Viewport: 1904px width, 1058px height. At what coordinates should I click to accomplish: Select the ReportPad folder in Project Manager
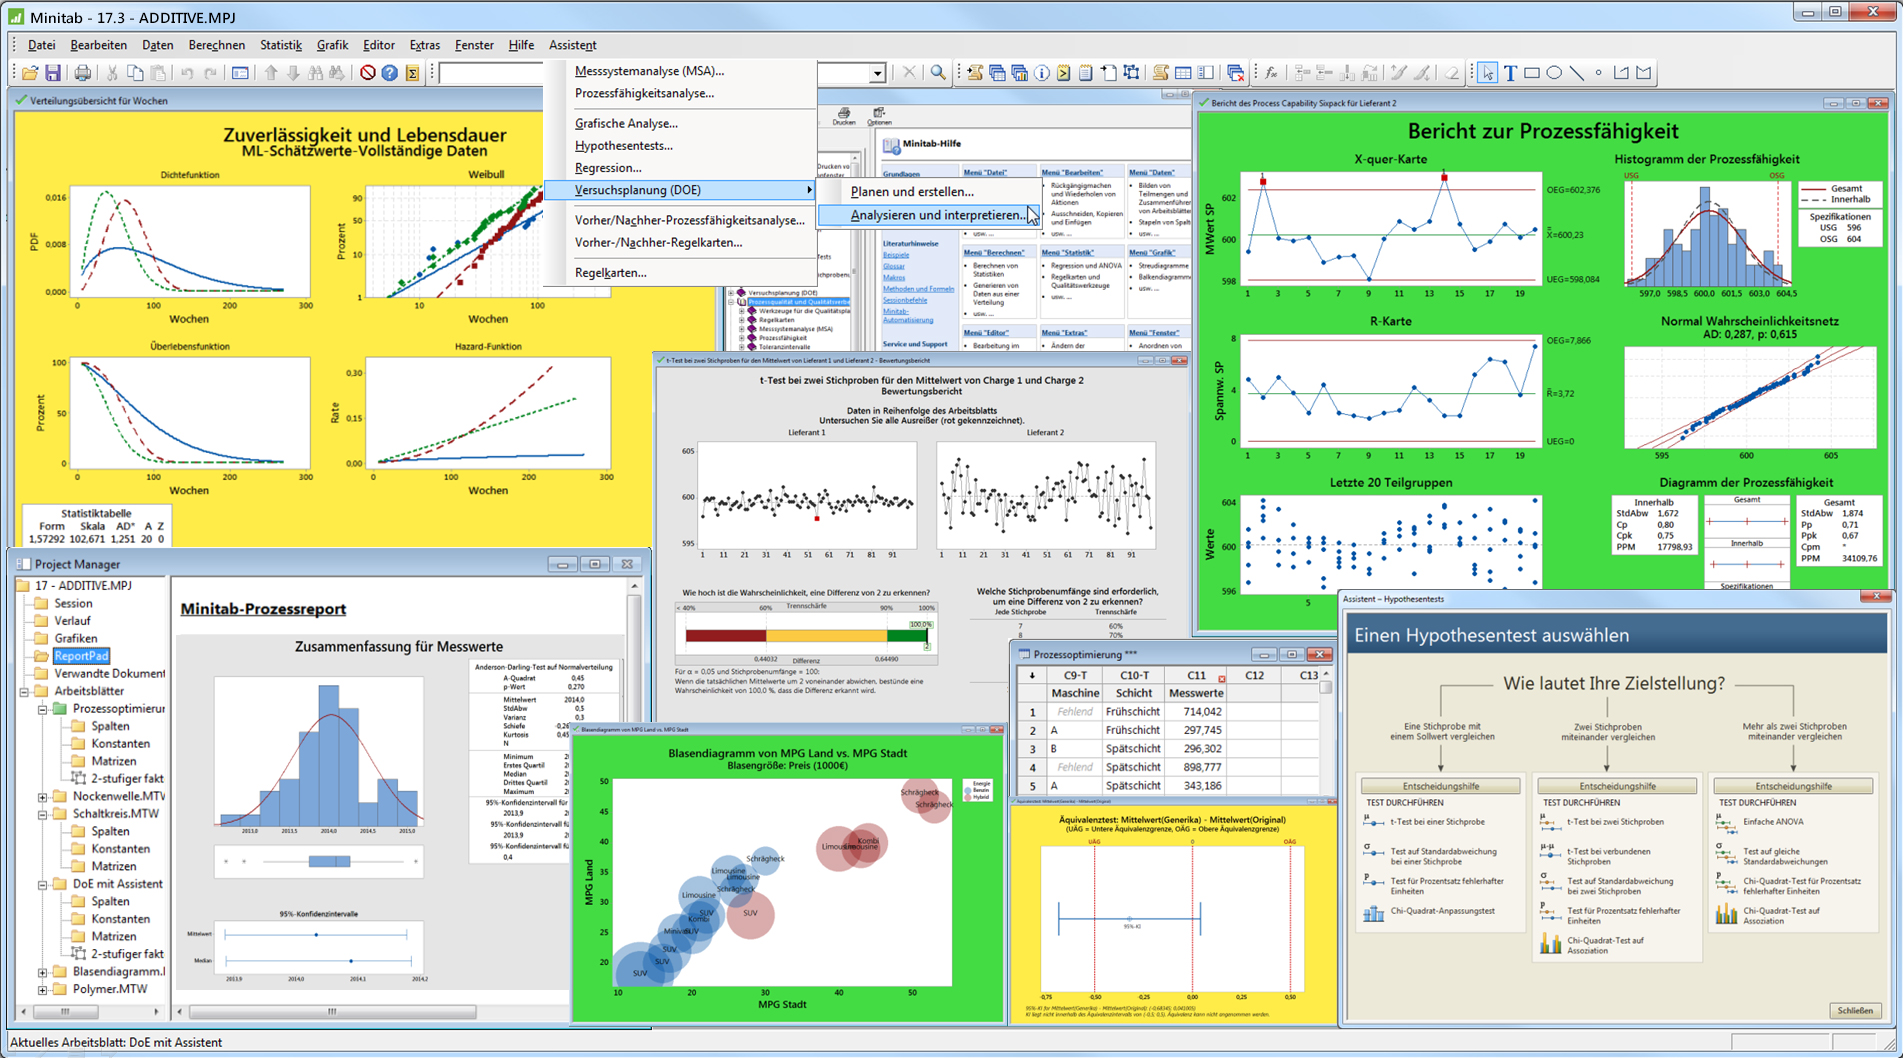coord(81,656)
